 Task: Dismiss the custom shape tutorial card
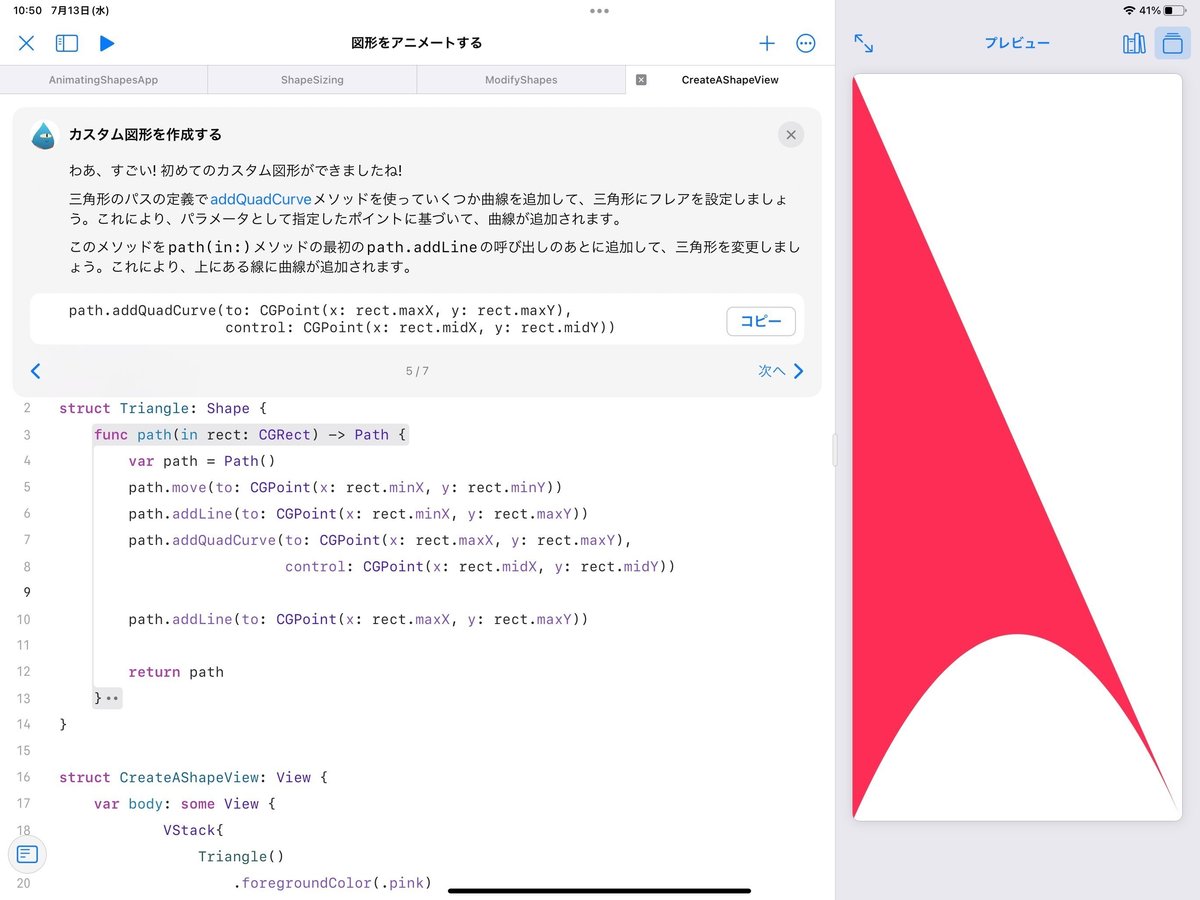[791, 135]
